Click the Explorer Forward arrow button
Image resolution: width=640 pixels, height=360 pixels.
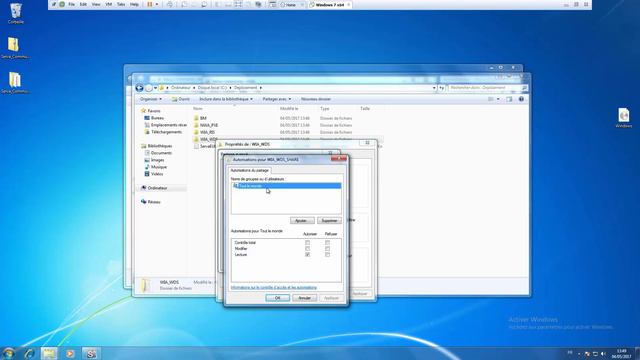tap(149, 88)
